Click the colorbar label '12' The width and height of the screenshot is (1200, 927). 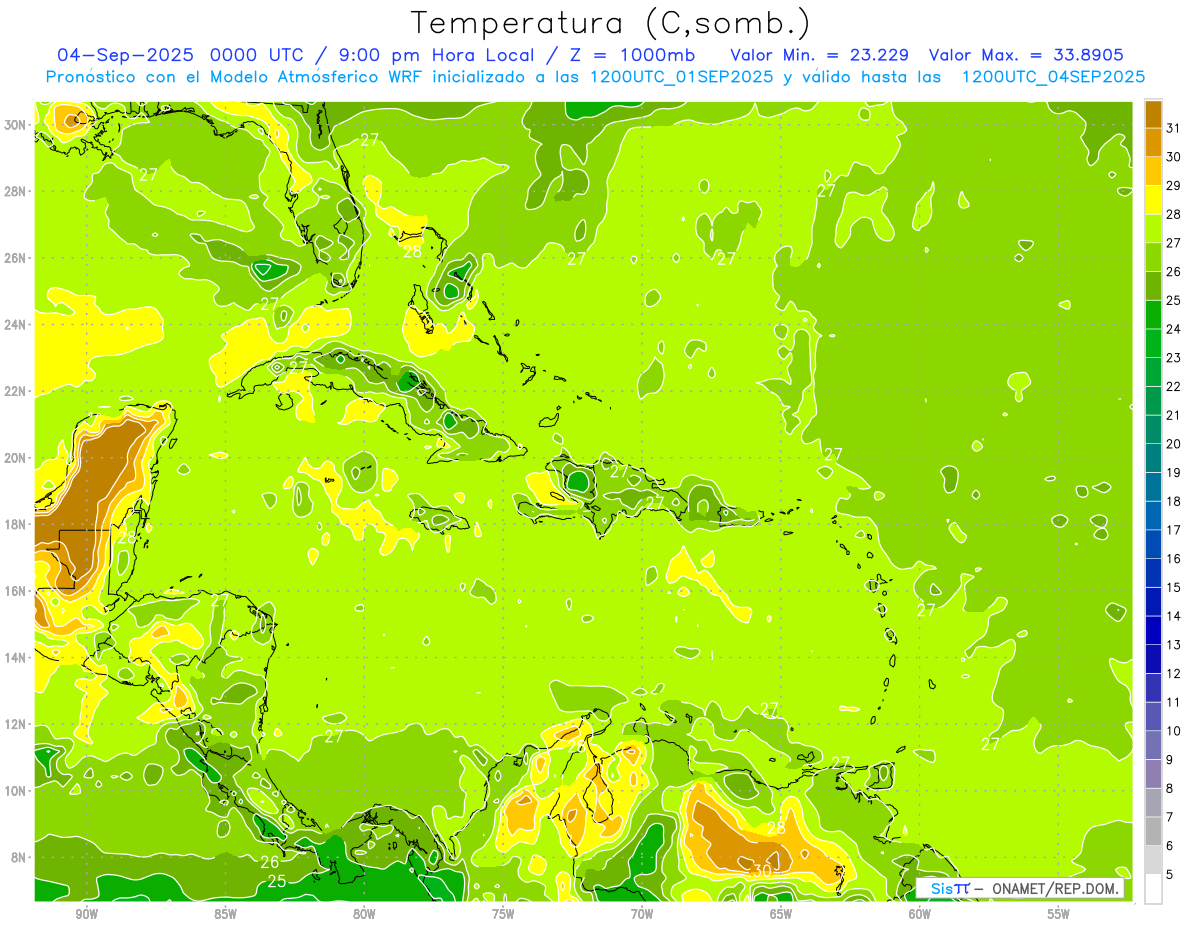(x=1174, y=674)
